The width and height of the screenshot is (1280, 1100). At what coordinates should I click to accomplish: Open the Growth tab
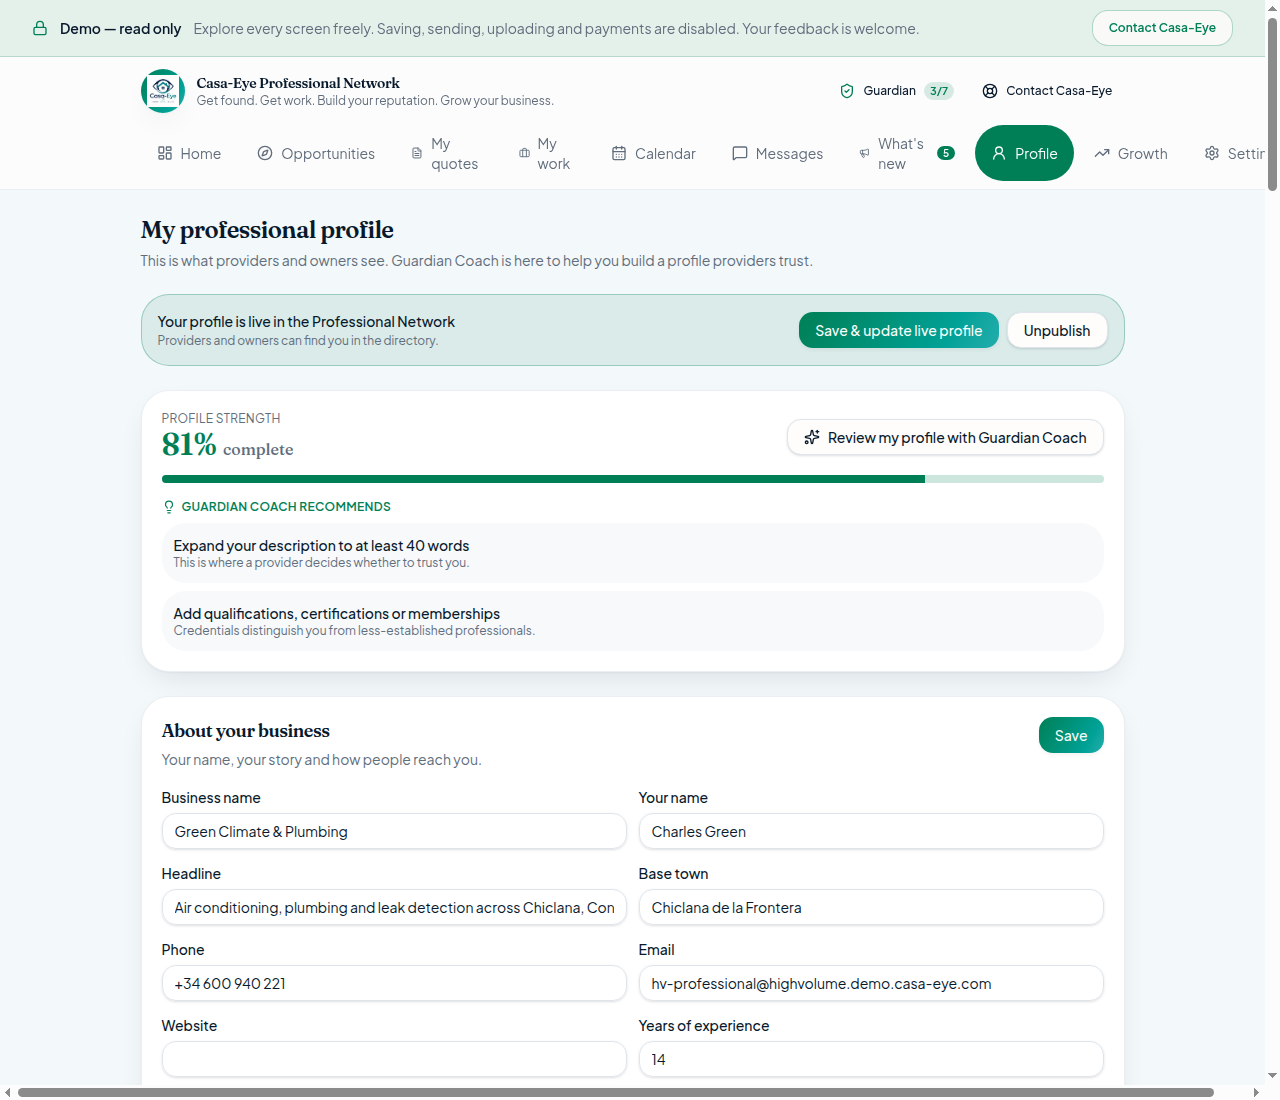pyautogui.click(x=1131, y=153)
